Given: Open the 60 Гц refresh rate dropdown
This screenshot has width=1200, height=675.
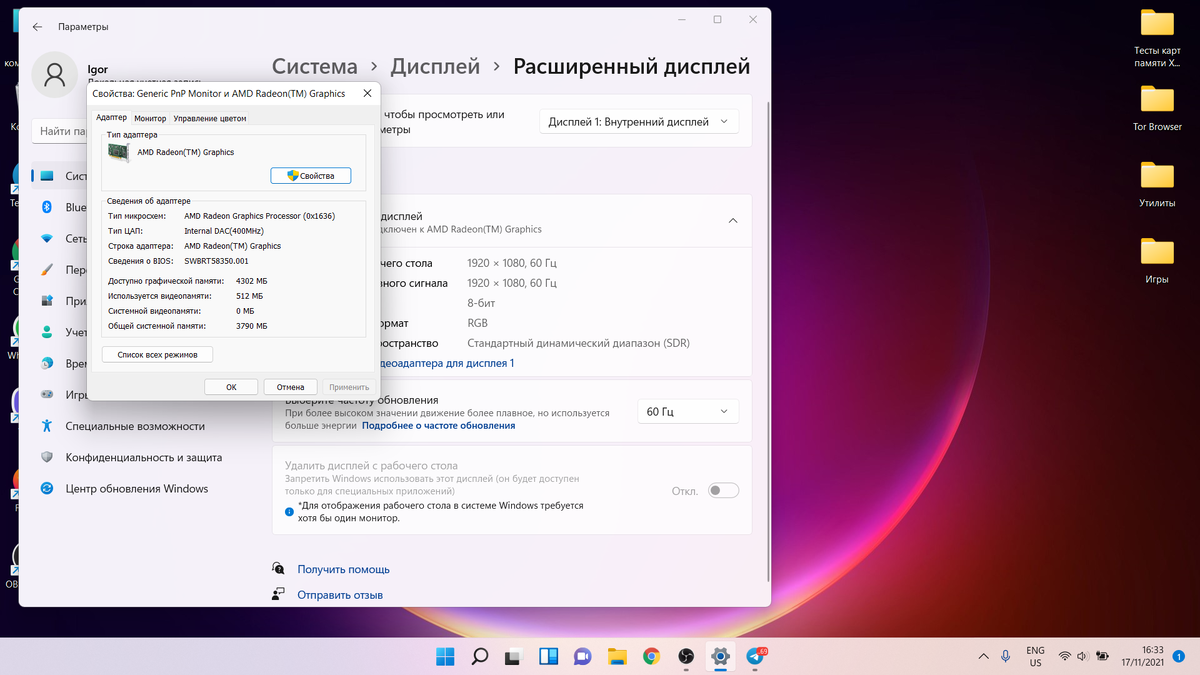Looking at the screenshot, I should click(687, 411).
